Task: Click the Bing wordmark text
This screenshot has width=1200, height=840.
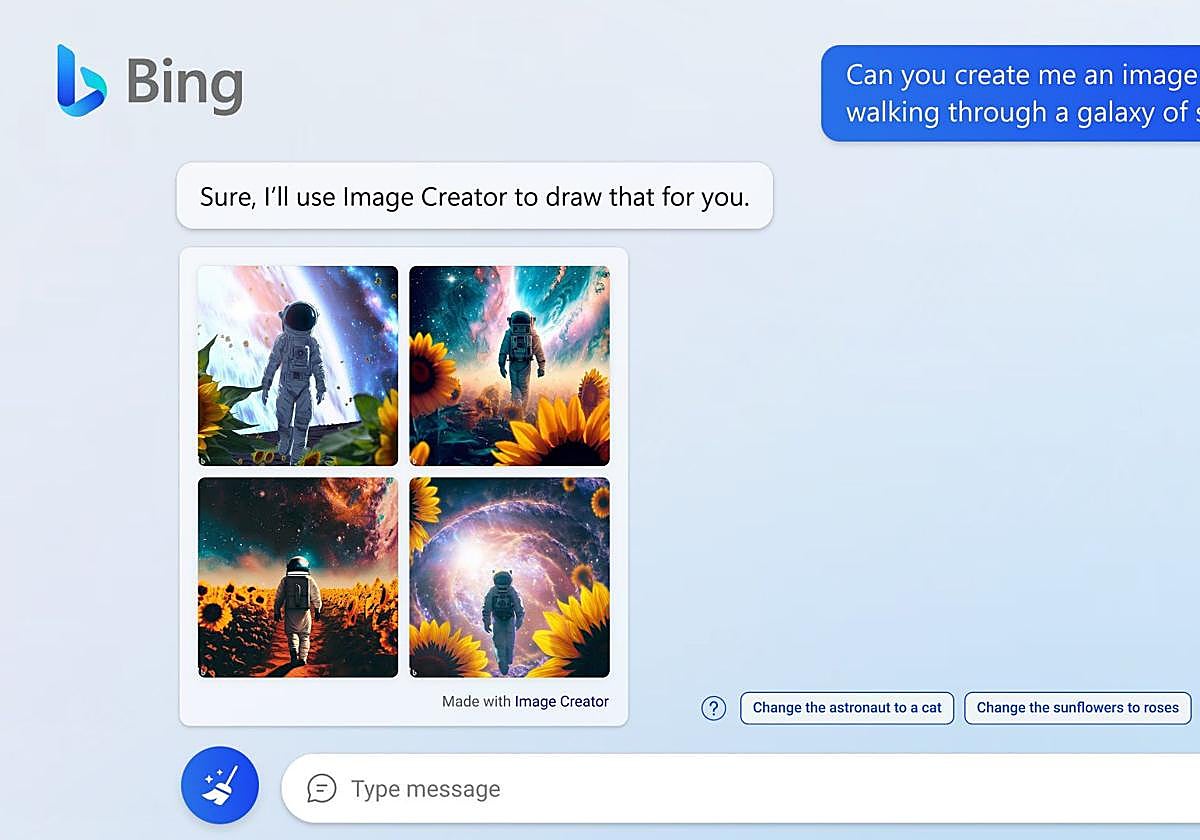Action: pos(185,82)
